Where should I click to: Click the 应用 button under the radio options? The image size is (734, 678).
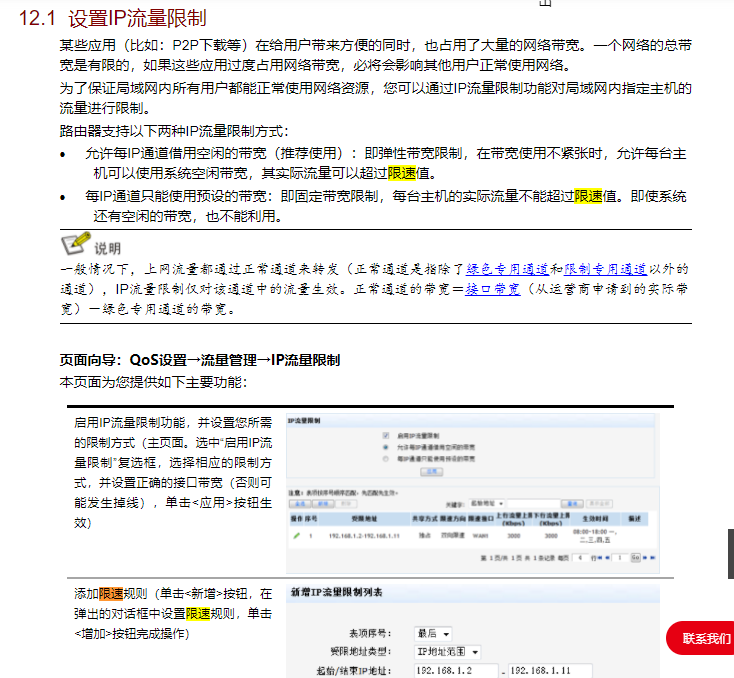click(x=432, y=472)
